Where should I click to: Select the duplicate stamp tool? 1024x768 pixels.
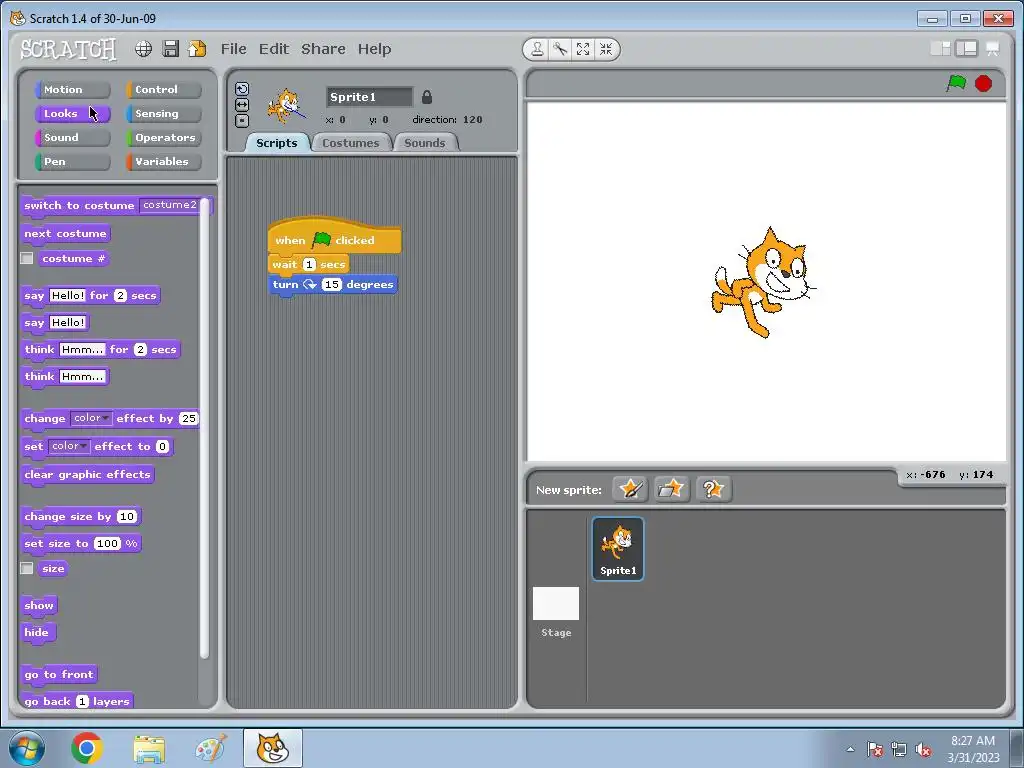pyautogui.click(x=537, y=50)
